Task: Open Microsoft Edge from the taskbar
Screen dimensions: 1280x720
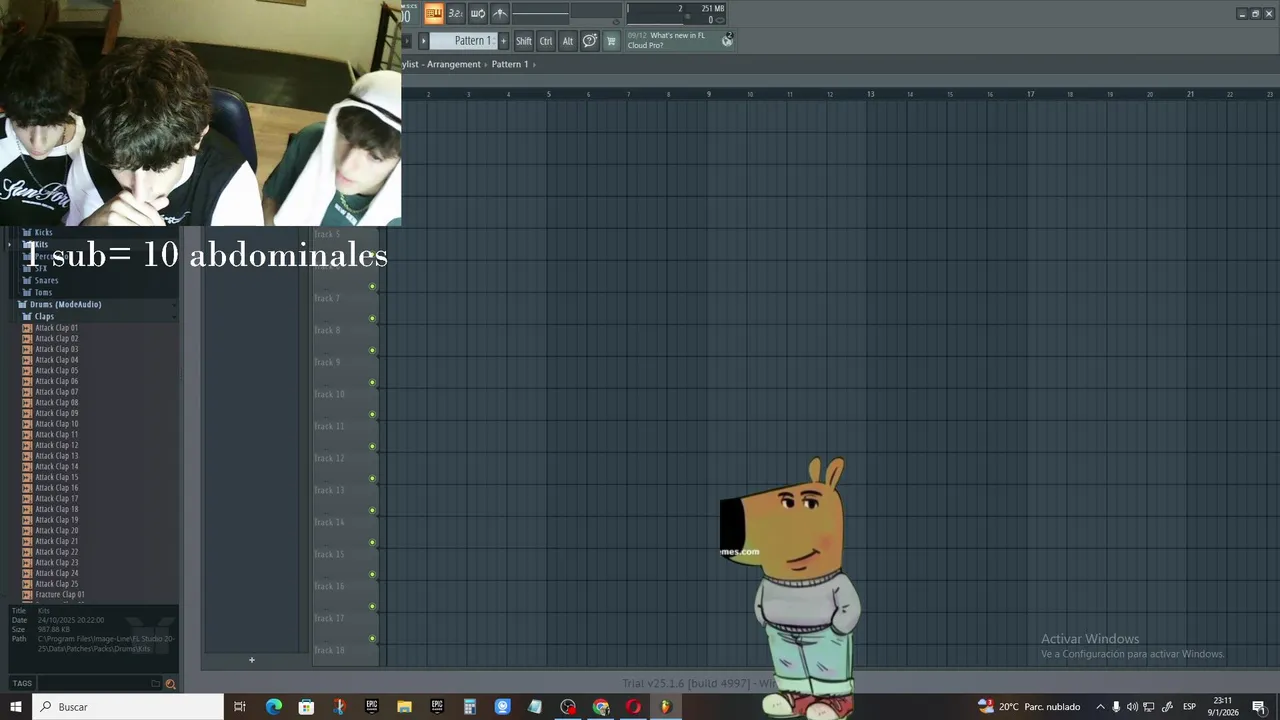Action: tap(274, 707)
